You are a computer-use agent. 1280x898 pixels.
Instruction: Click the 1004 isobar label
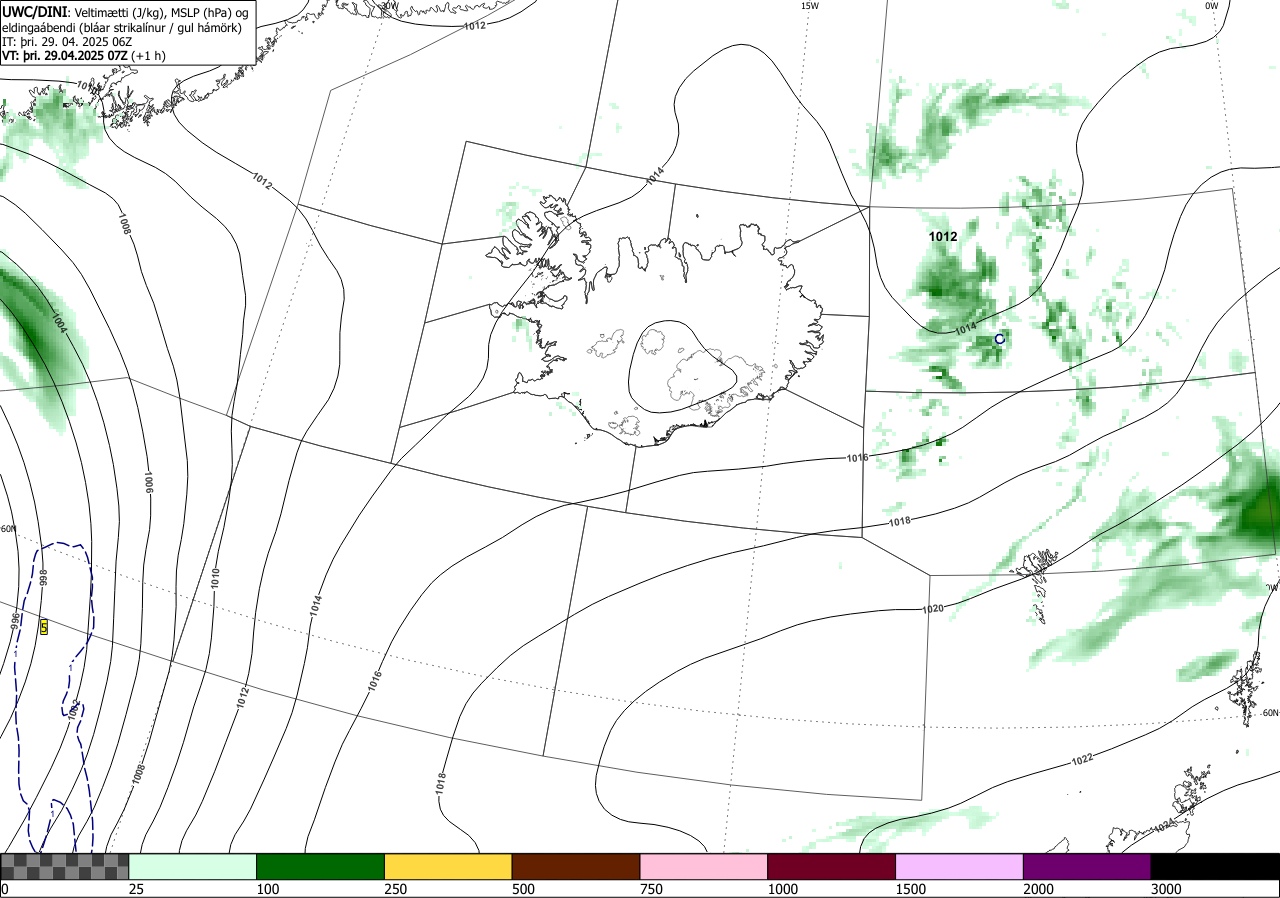coord(59,324)
